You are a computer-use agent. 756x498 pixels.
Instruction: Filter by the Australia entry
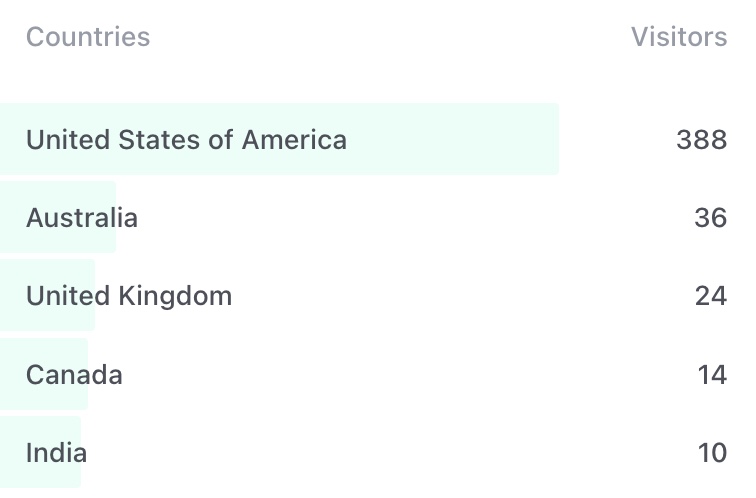(x=82, y=218)
